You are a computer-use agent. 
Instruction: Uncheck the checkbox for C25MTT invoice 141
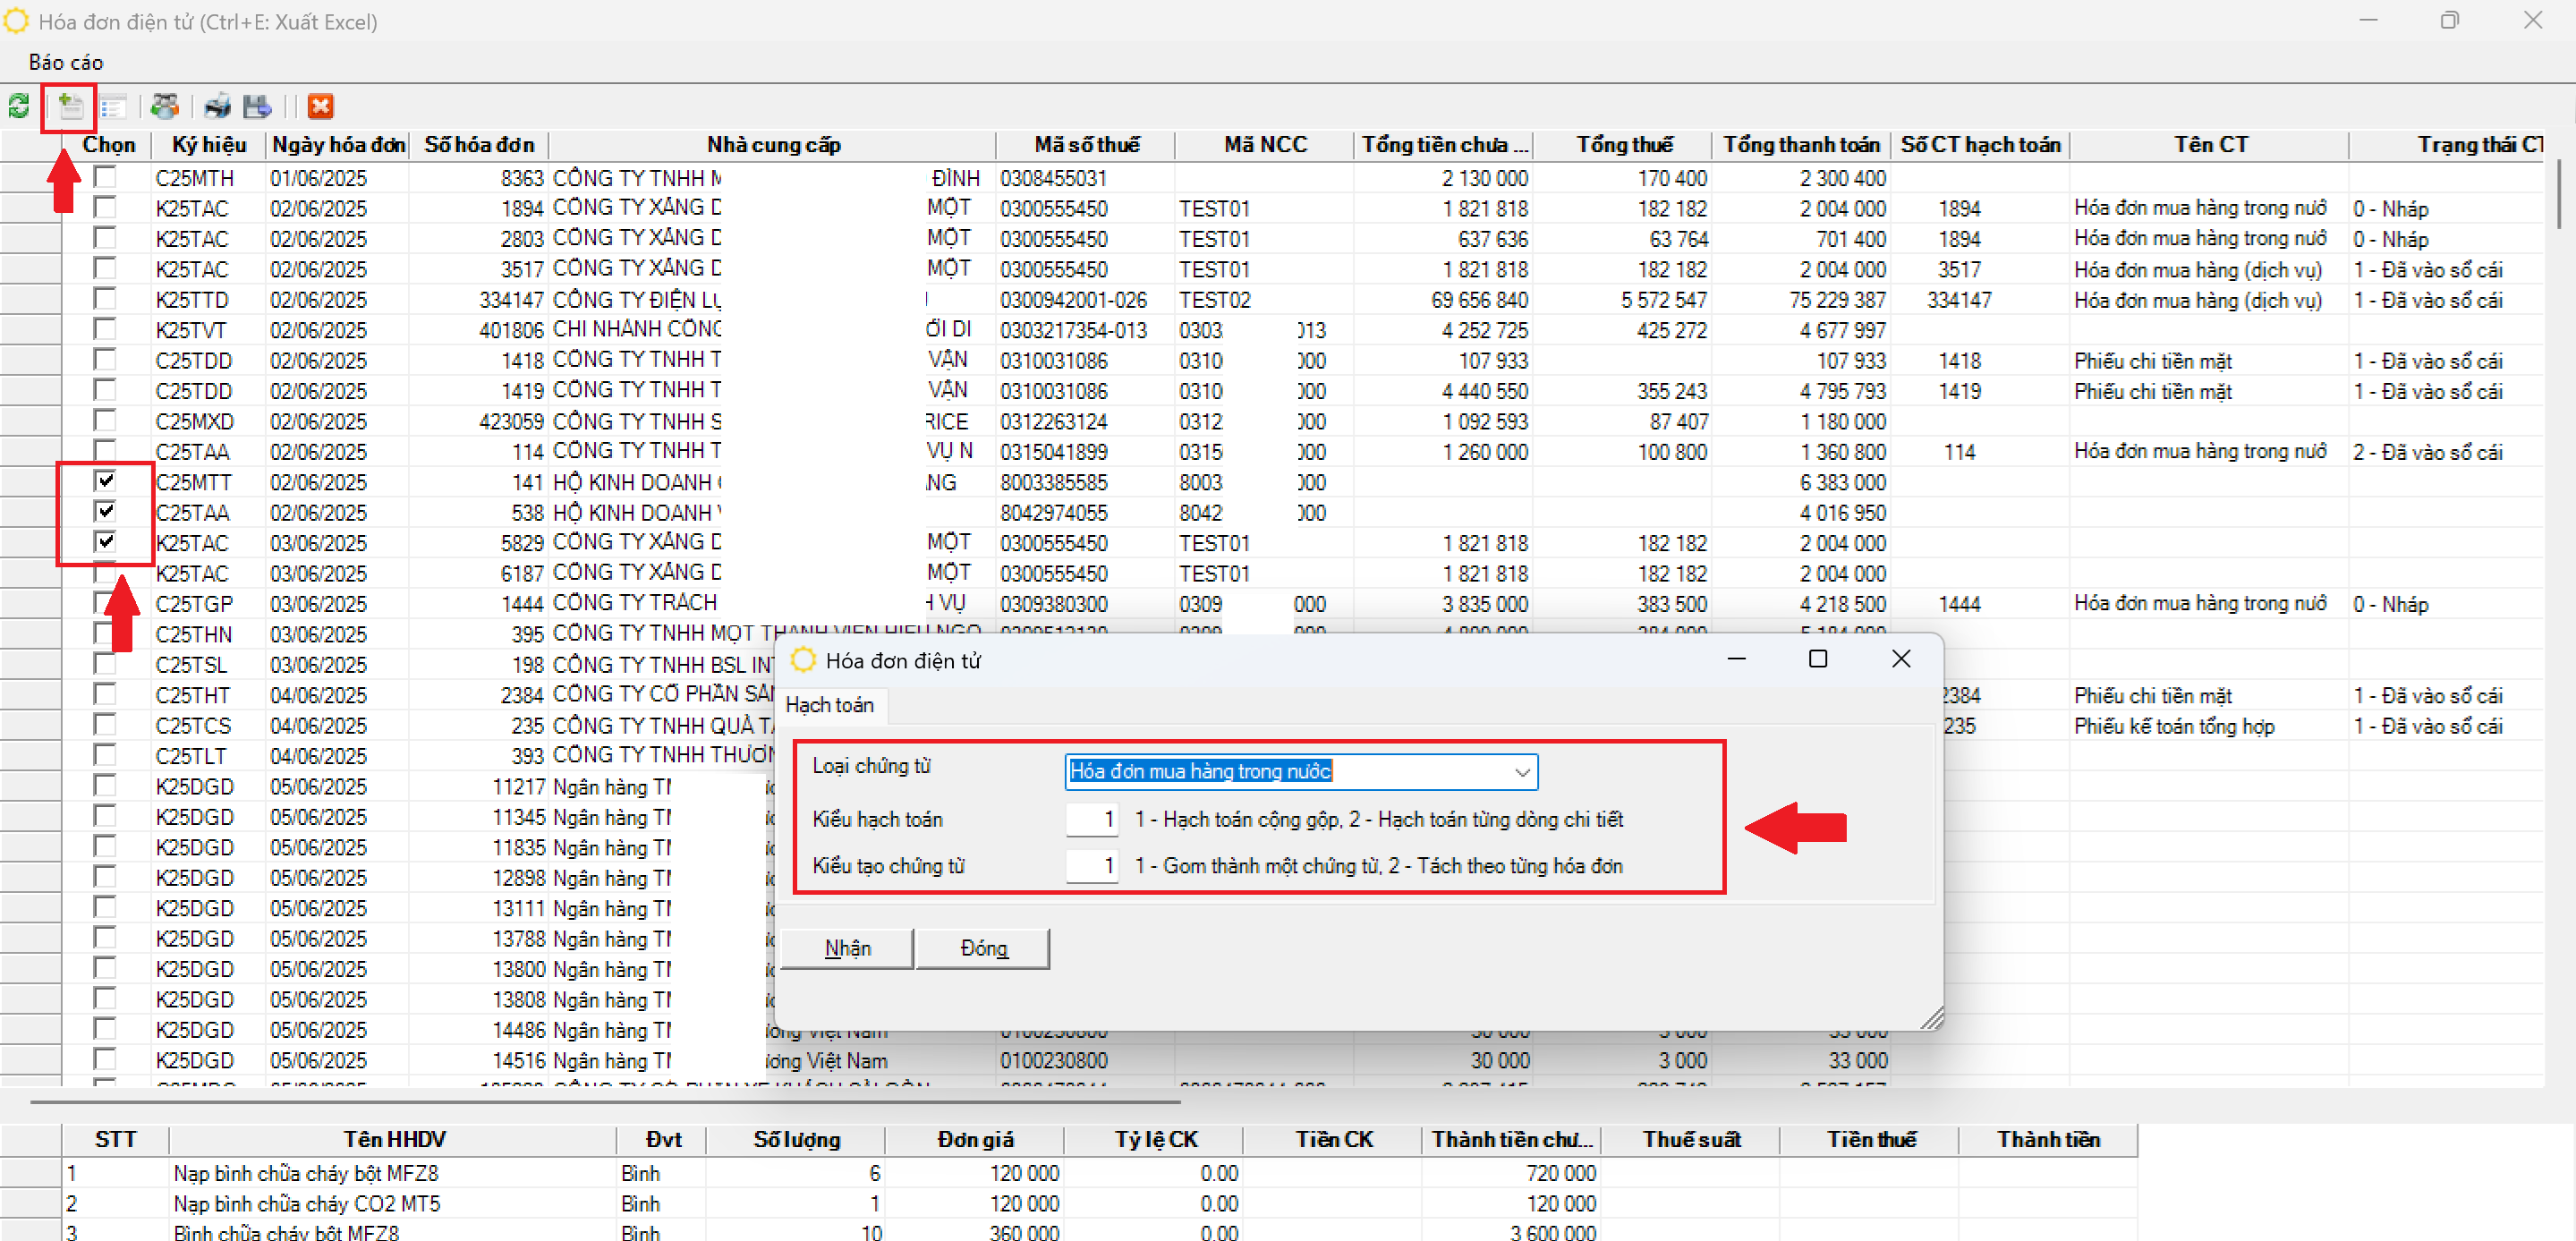(105, 481)
